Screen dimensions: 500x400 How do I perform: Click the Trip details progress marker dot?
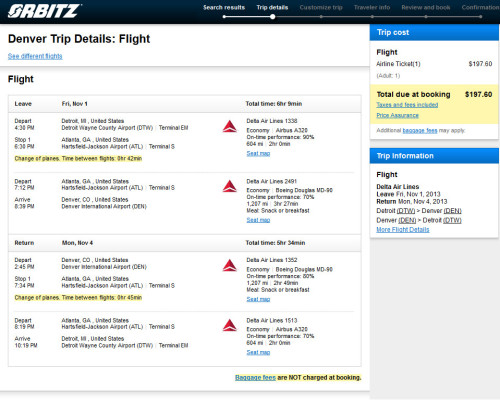click(x=273, y=17)
